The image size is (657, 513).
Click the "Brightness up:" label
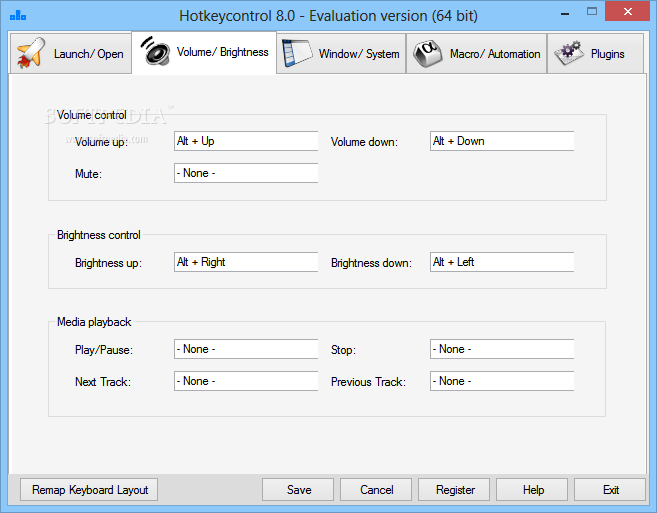[x=108, y=263]
